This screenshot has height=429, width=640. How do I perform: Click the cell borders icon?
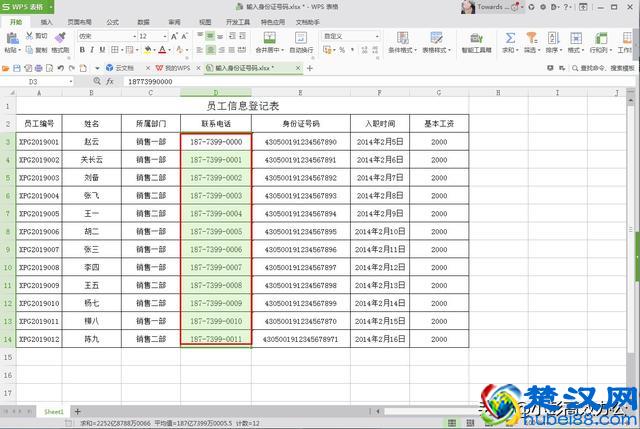115,50
